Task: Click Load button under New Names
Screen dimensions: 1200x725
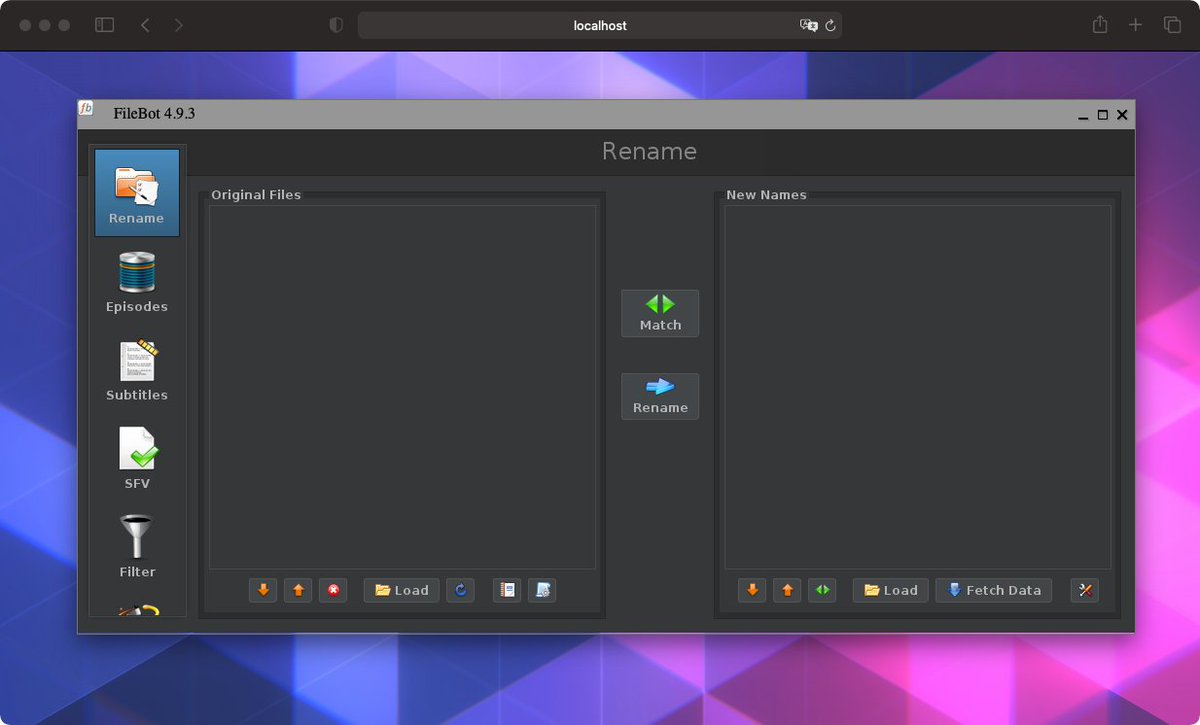Action: [891, 590]
